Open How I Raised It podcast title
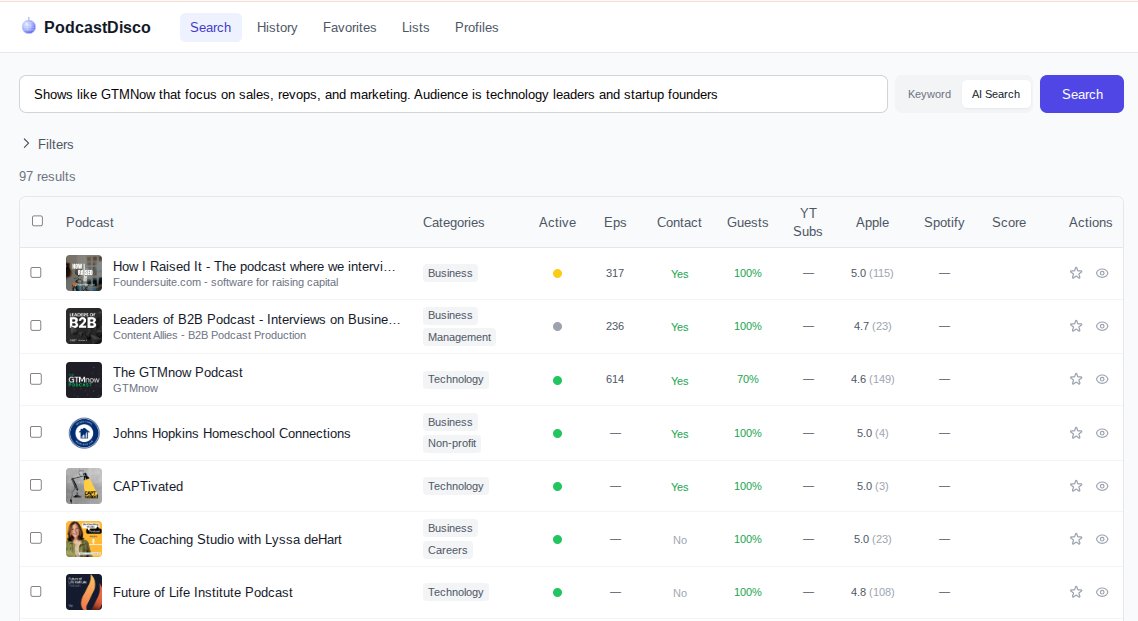Image resolution: width=1138 pixels, height=621 pixels. pos(254,266)
